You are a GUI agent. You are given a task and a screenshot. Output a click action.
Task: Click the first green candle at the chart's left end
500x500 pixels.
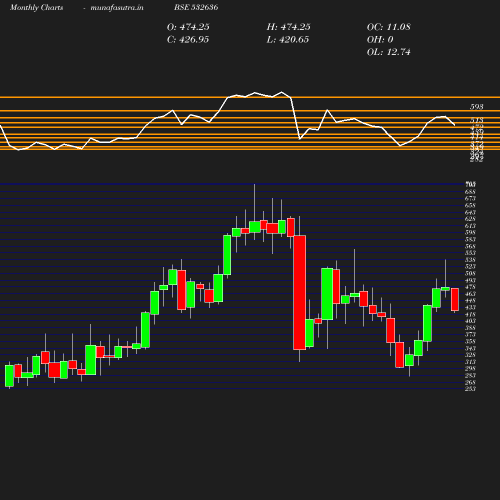(9, 376)
